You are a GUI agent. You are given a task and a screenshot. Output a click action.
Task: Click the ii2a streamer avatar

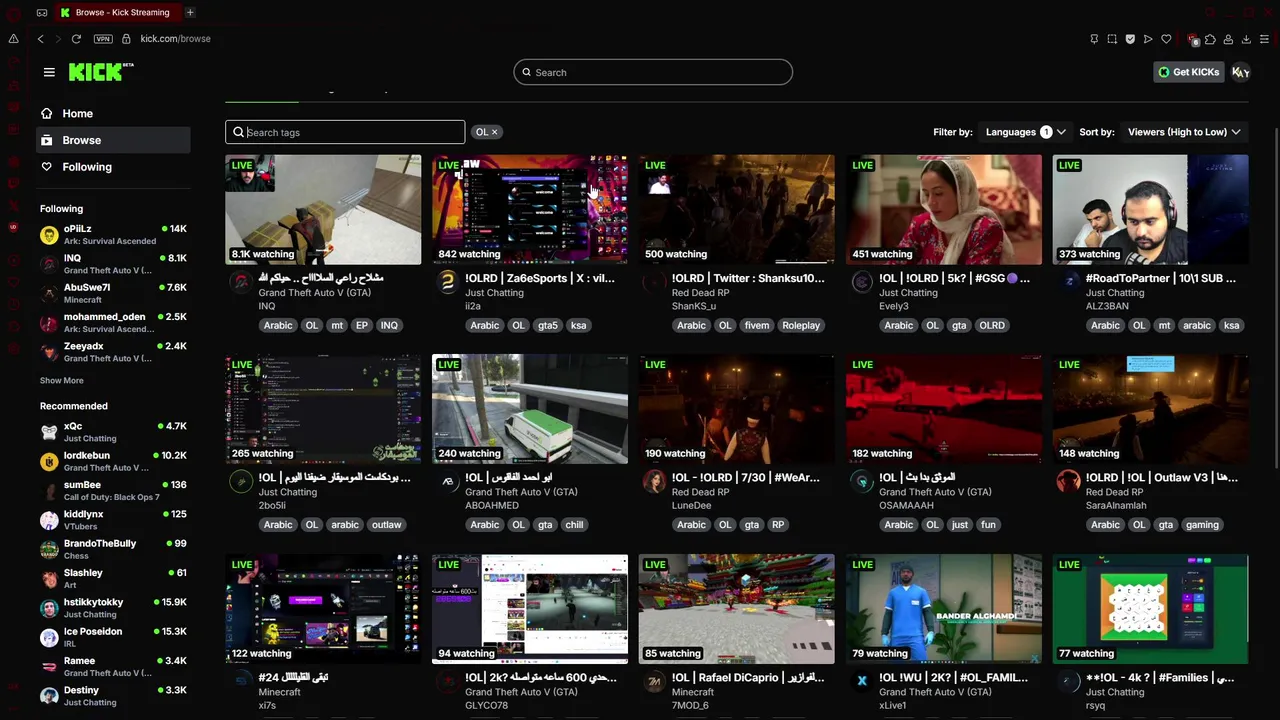(x=447, y=283)
